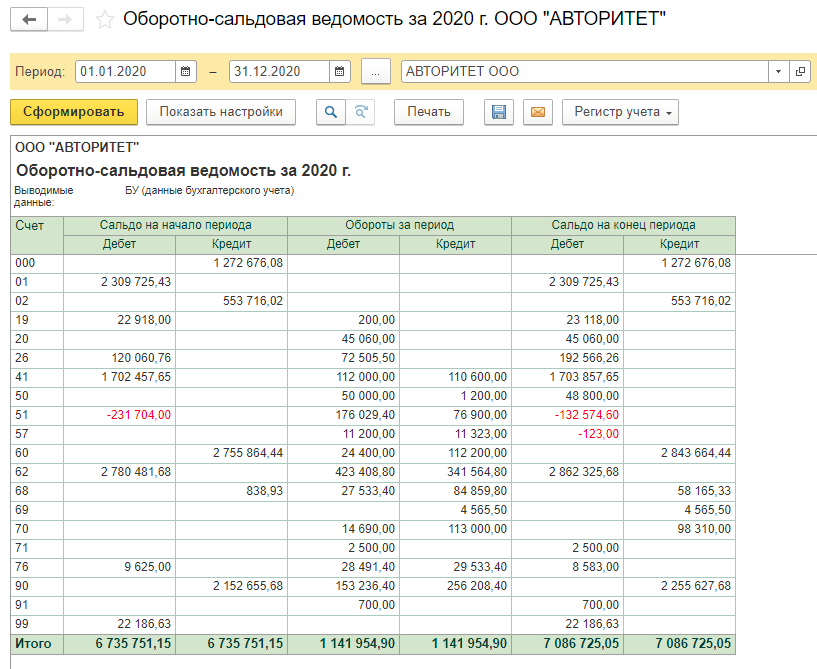
Task: Open the Регистр учета dropdown menu
Action: click(620, 112)
